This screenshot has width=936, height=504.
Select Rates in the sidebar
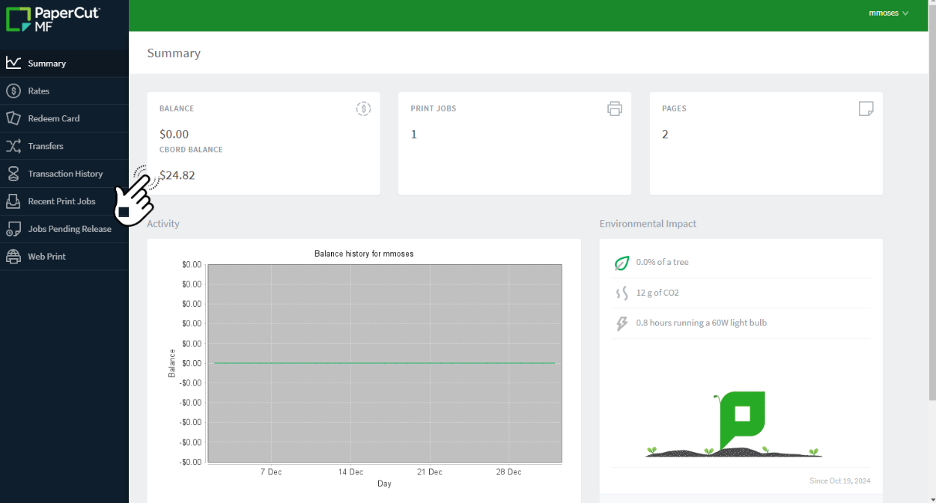[39, 91]
